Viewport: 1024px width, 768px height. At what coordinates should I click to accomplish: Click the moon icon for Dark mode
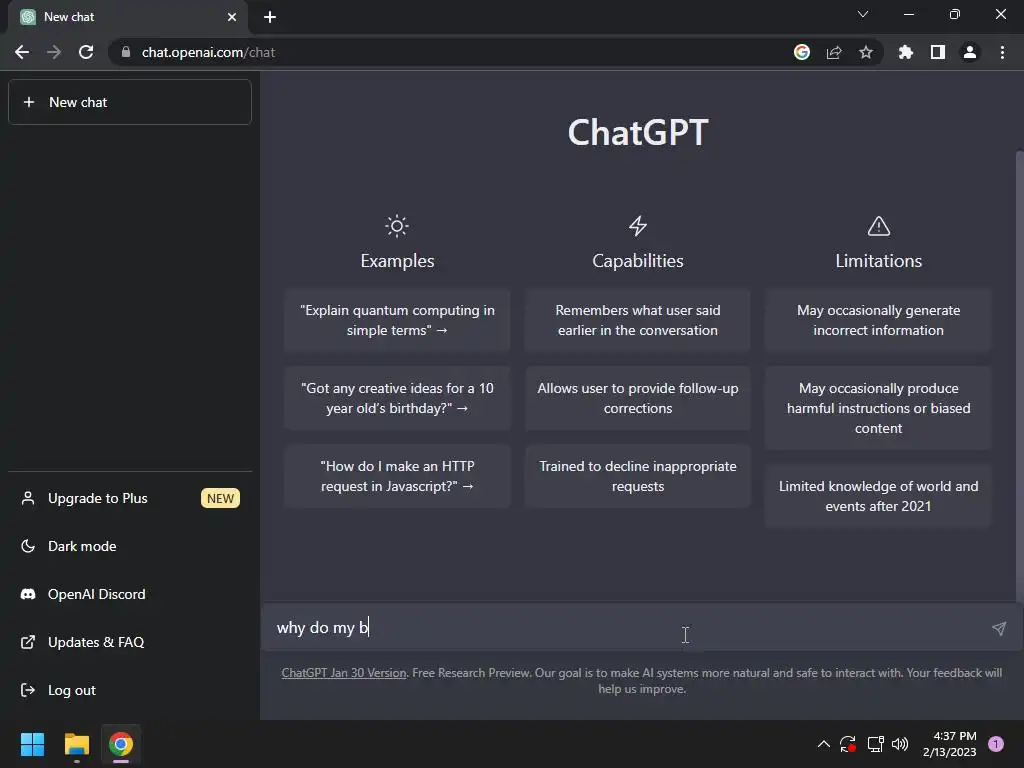[28, 546]
